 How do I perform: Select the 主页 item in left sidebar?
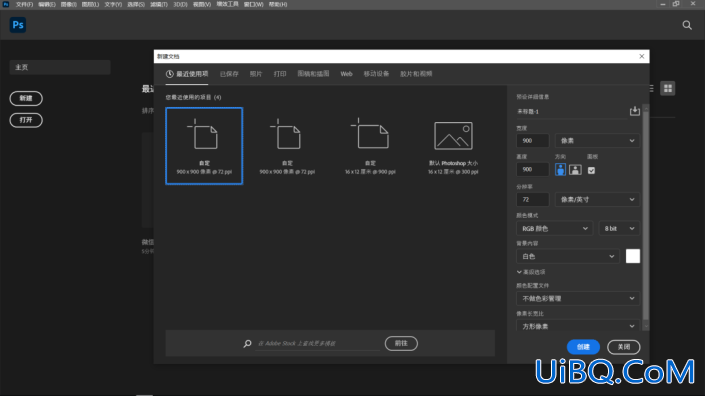click(x=60, y=67)
